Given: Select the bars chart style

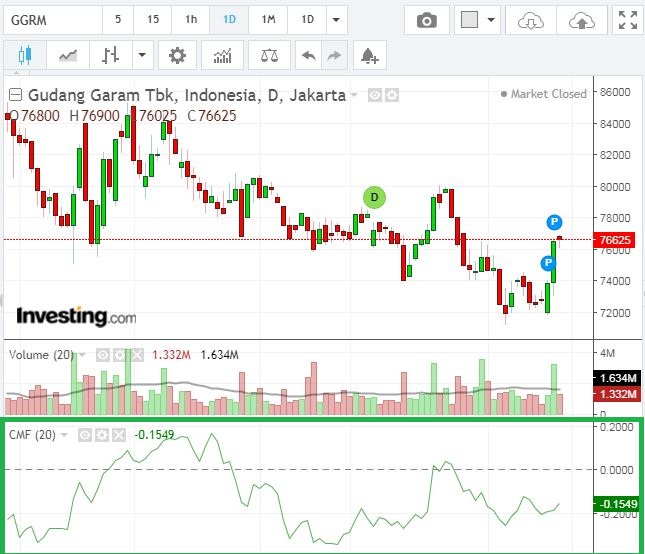Looking at the screenshot, I should pos(111,55).
